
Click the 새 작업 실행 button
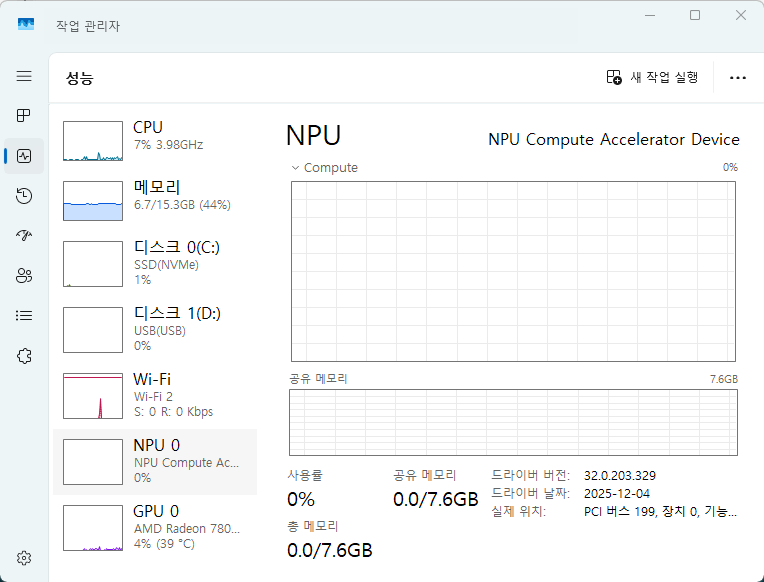(652, 78)
